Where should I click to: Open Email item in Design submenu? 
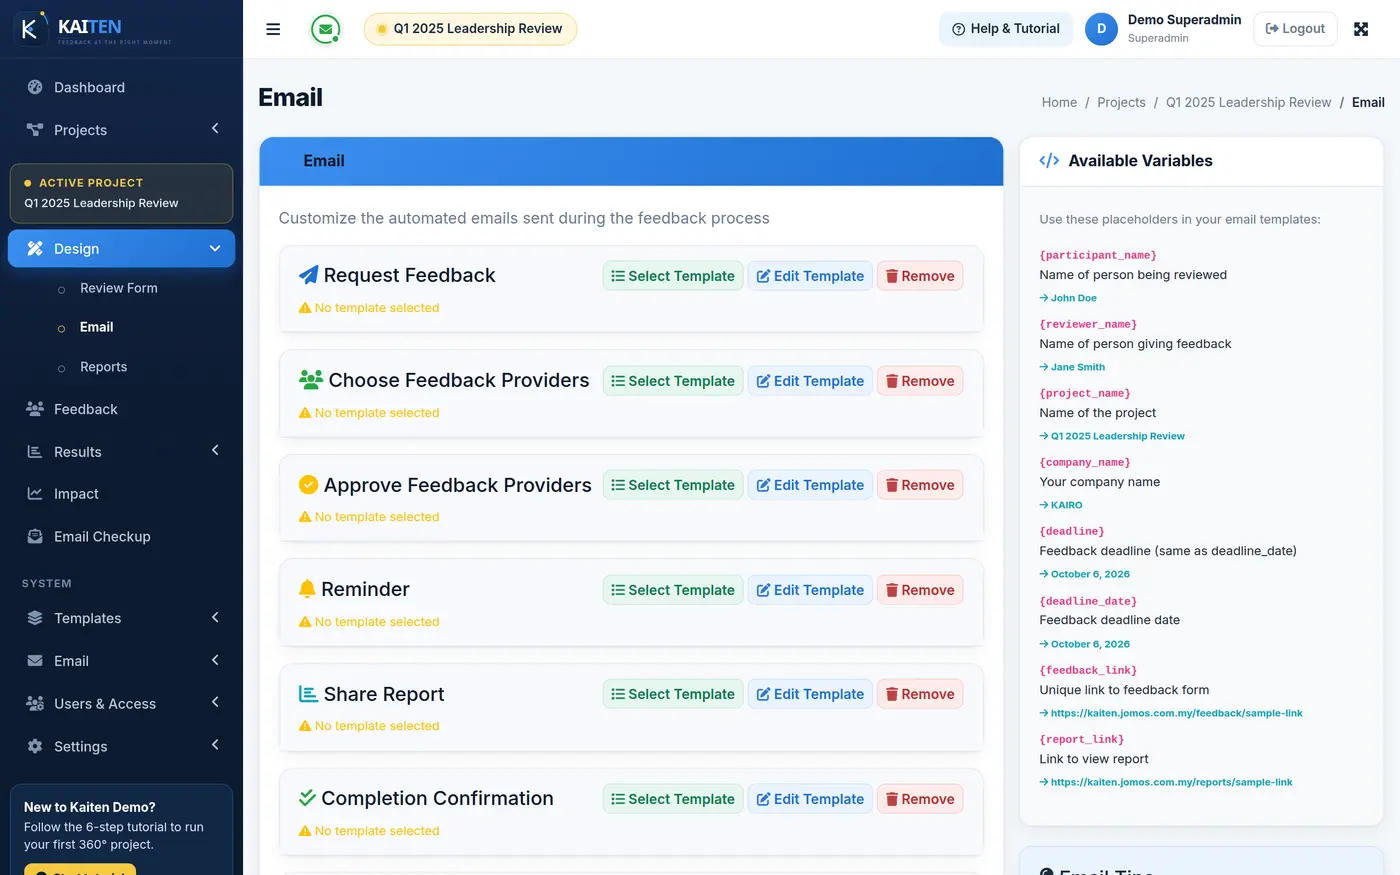pyautogui.click(x=96, y=327)
